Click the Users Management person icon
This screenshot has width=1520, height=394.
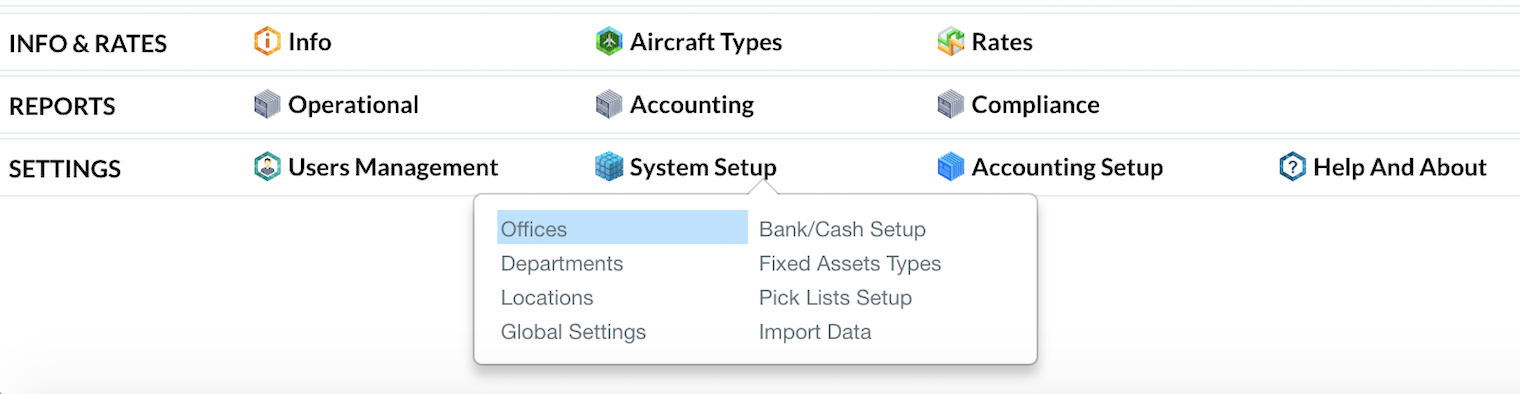click(267, 167)
